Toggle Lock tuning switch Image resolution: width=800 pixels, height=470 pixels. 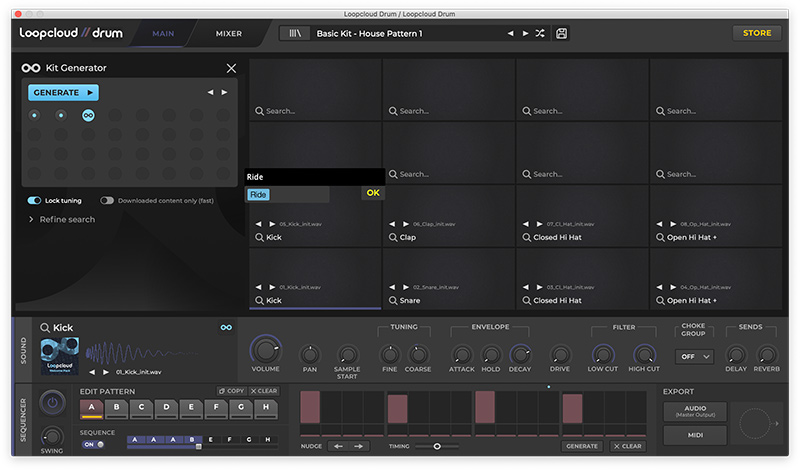click(34, 201)
